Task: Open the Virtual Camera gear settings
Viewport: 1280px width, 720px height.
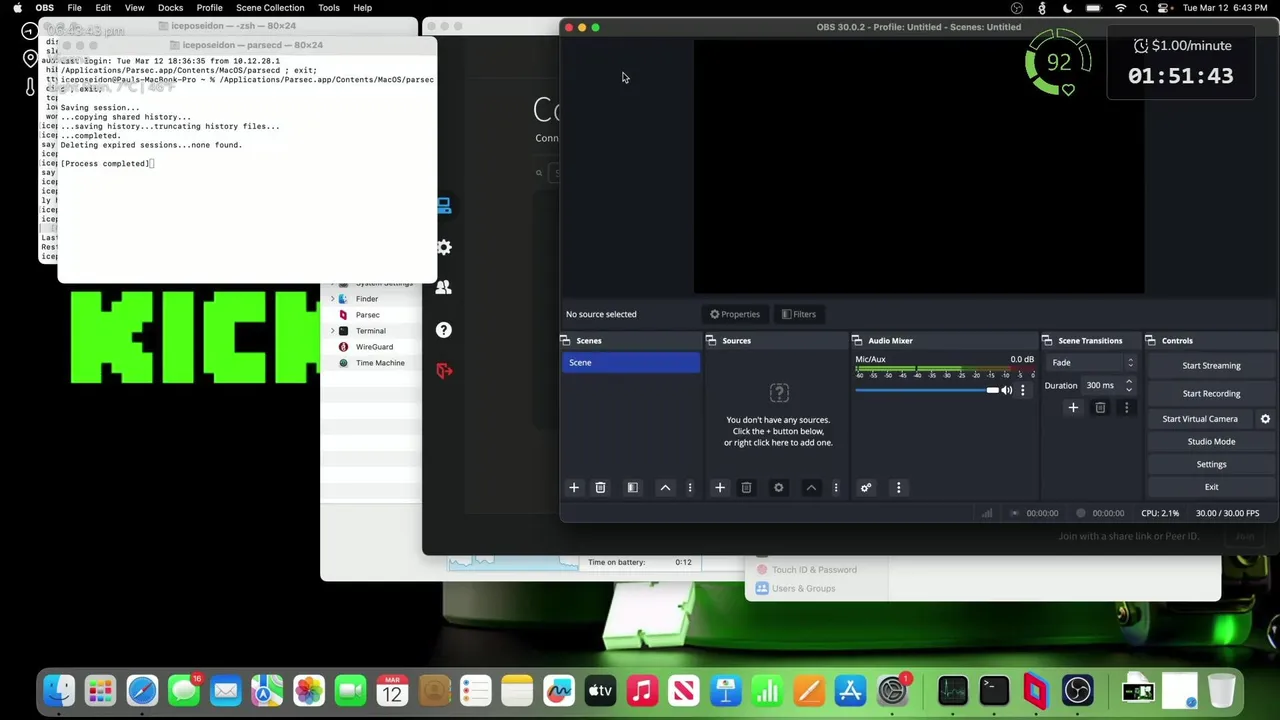Action: click(x=1265, y=419)
